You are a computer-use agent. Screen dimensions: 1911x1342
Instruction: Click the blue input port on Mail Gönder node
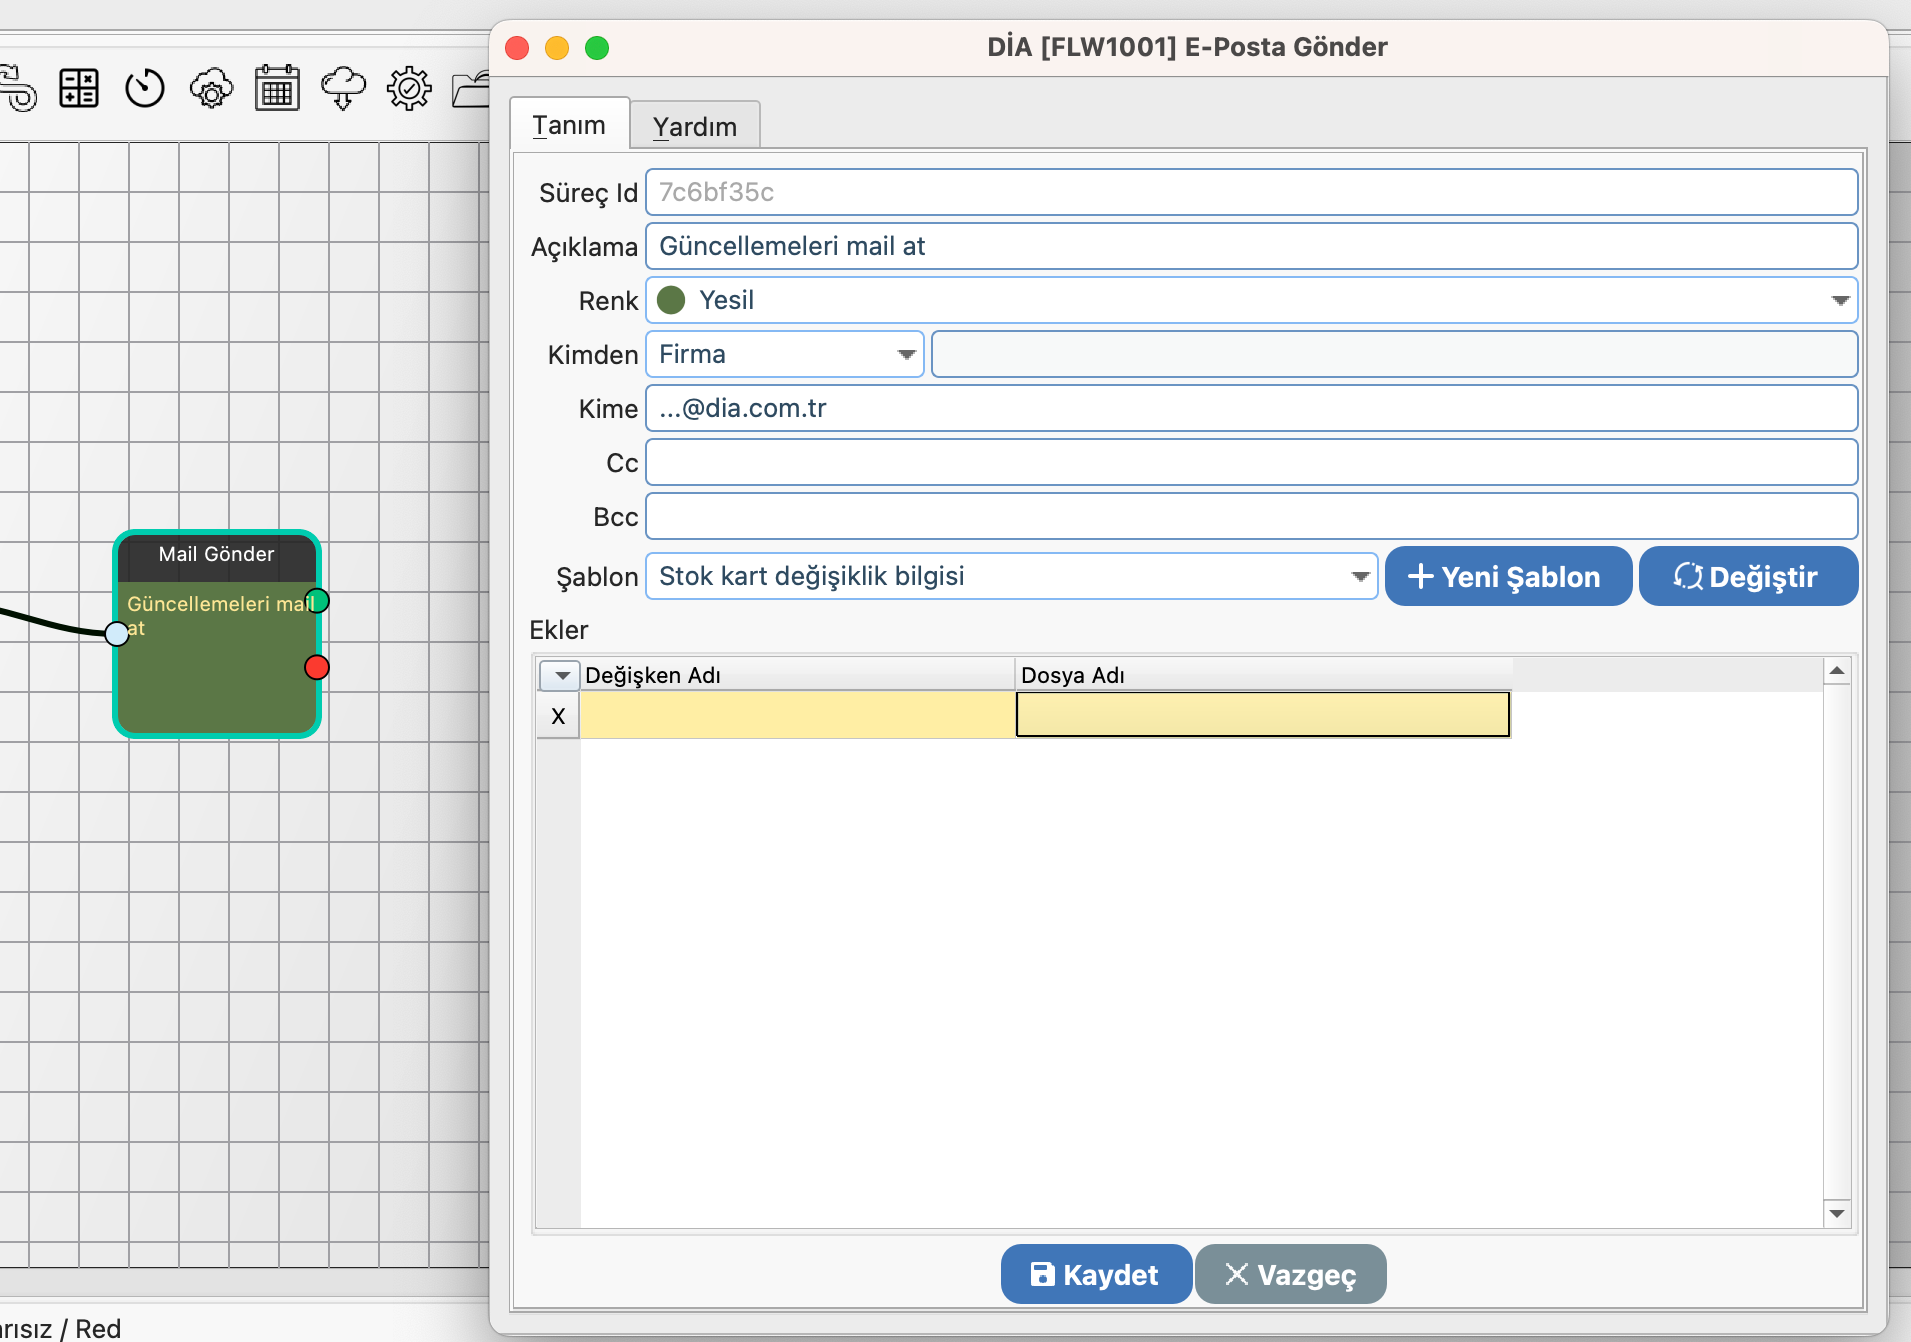117,633
